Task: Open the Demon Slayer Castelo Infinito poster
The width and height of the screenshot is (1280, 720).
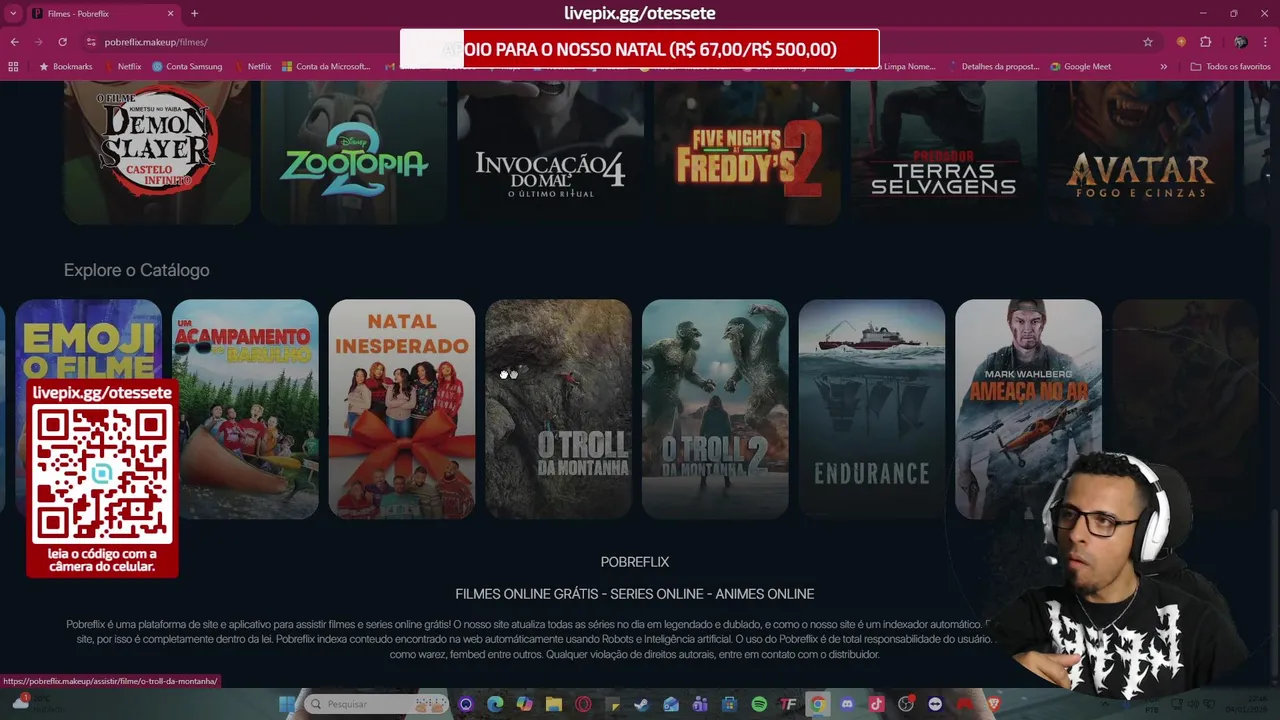Action: [157, 153]
